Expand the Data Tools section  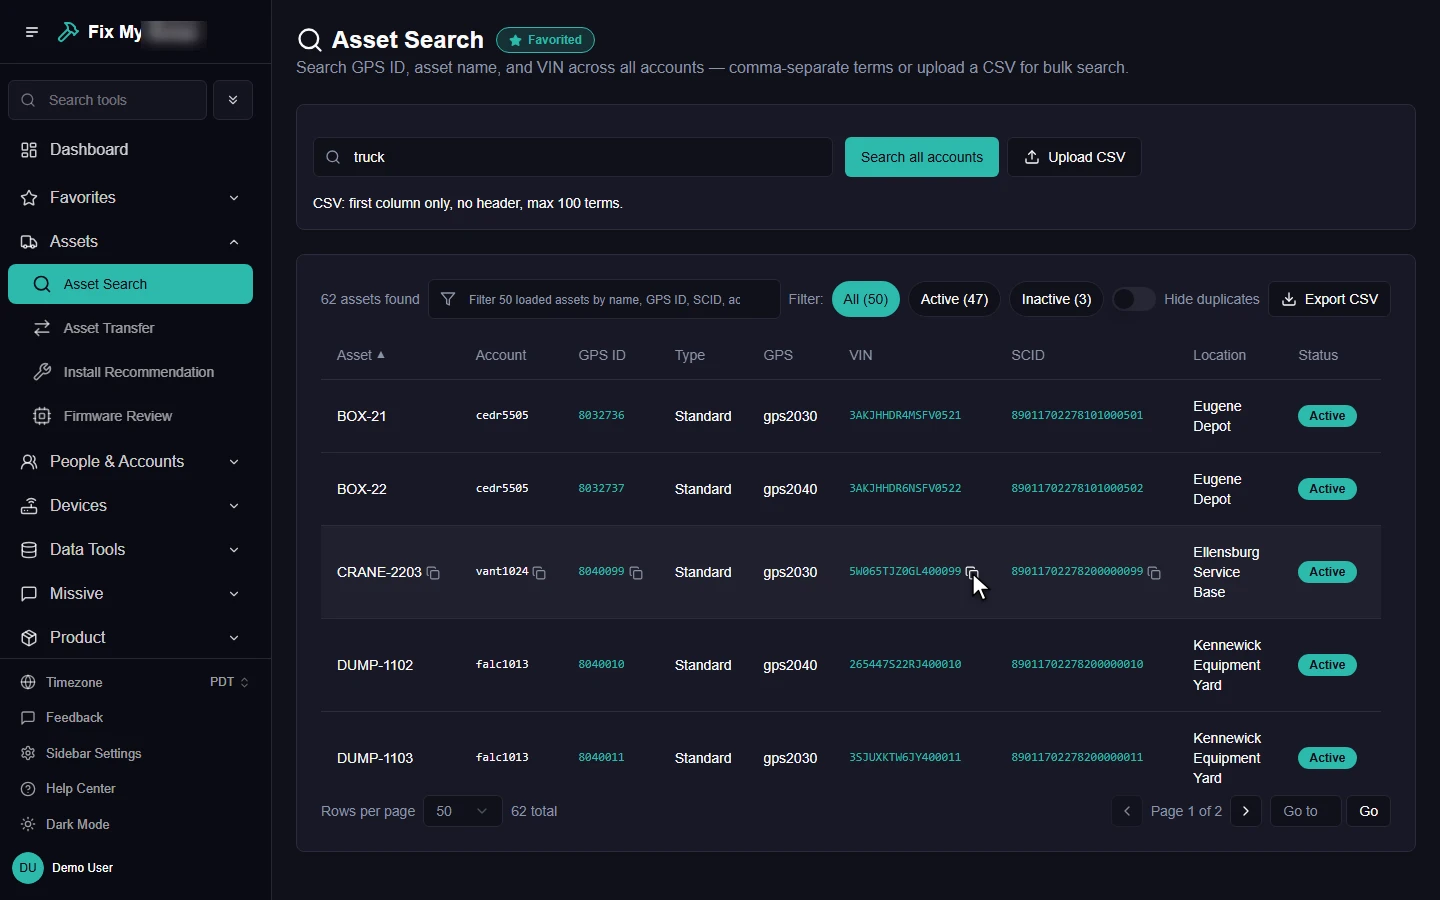point(130,550)
